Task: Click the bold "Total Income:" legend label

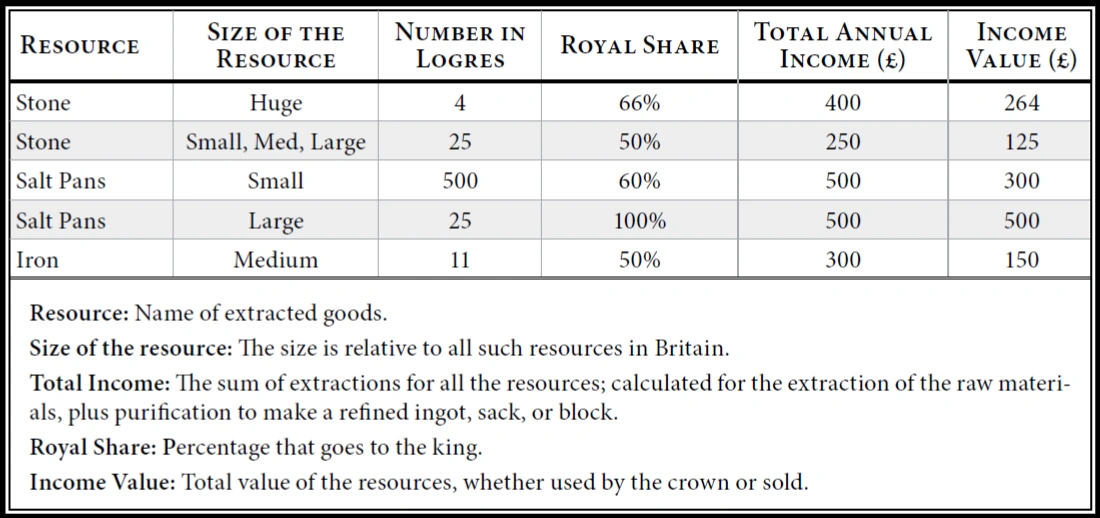Action: coord(93,384)
